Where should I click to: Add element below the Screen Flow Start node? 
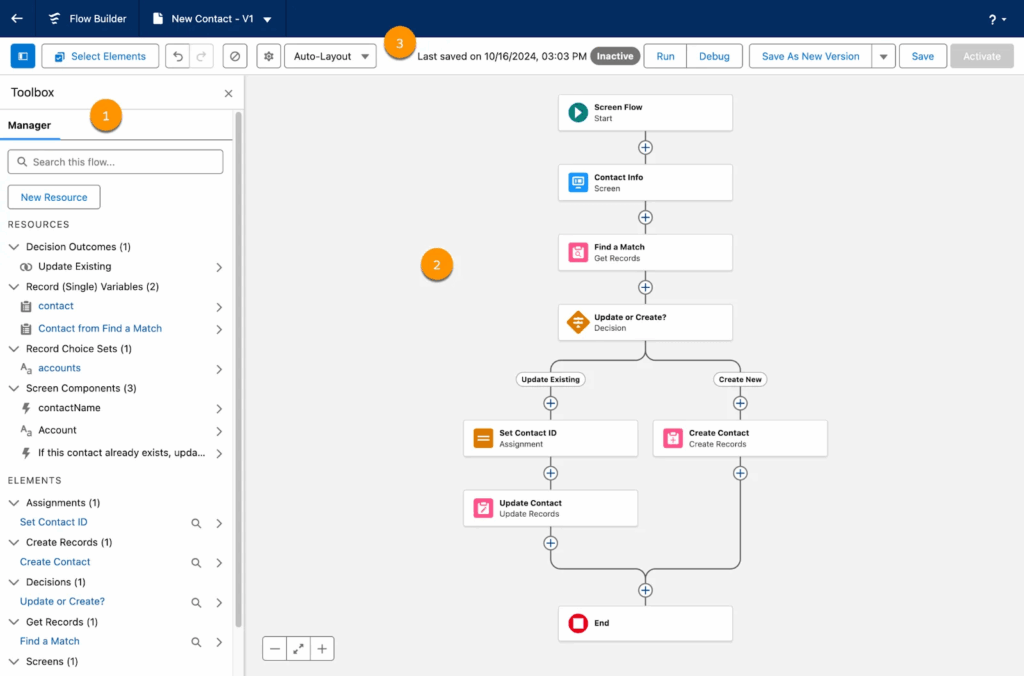[x=645, y=147]
